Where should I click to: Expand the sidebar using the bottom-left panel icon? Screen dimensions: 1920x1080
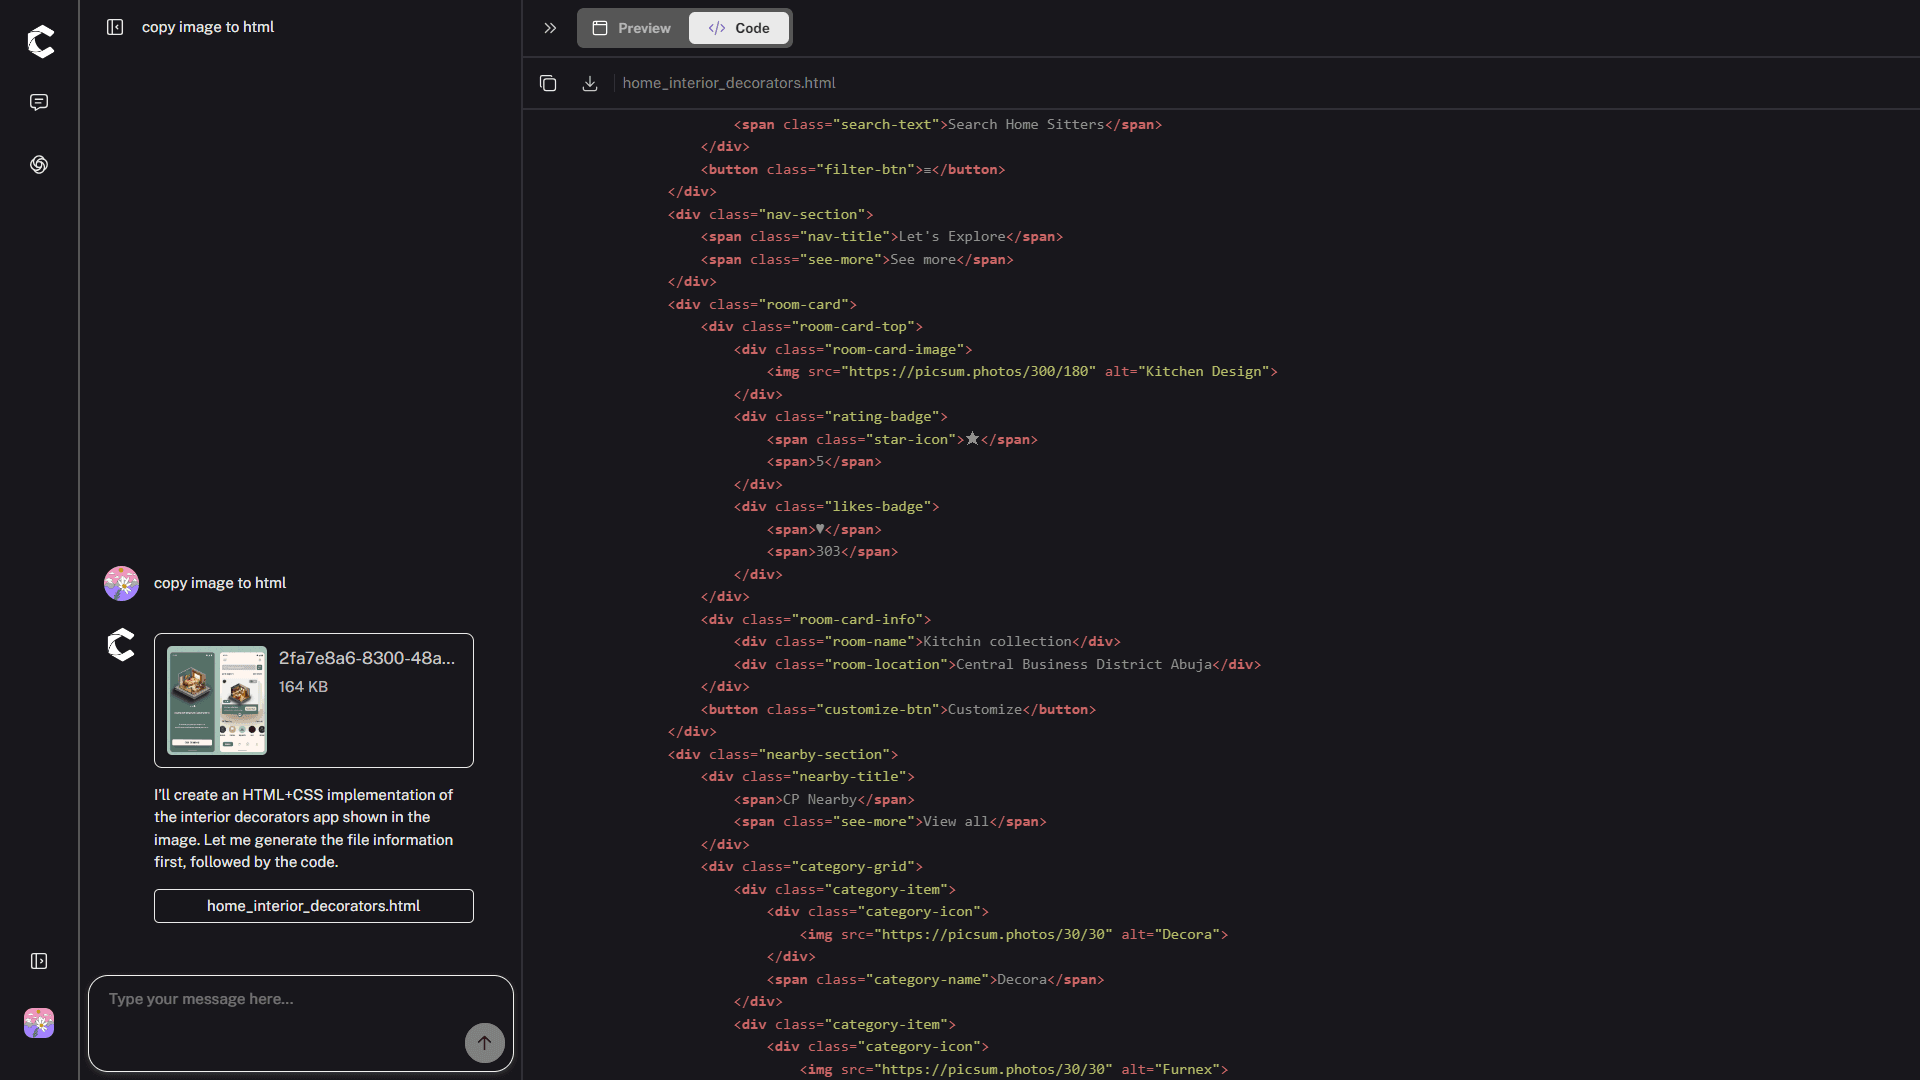tap(39, 961)
